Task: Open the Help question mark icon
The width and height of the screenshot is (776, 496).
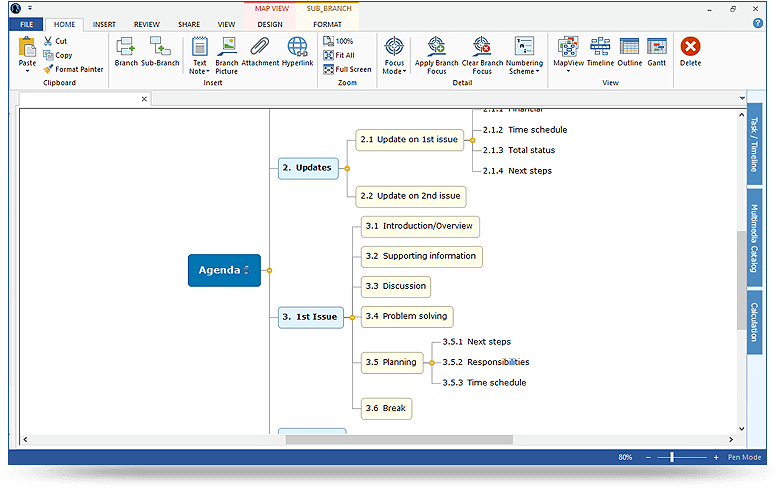Action: (758, 23)
